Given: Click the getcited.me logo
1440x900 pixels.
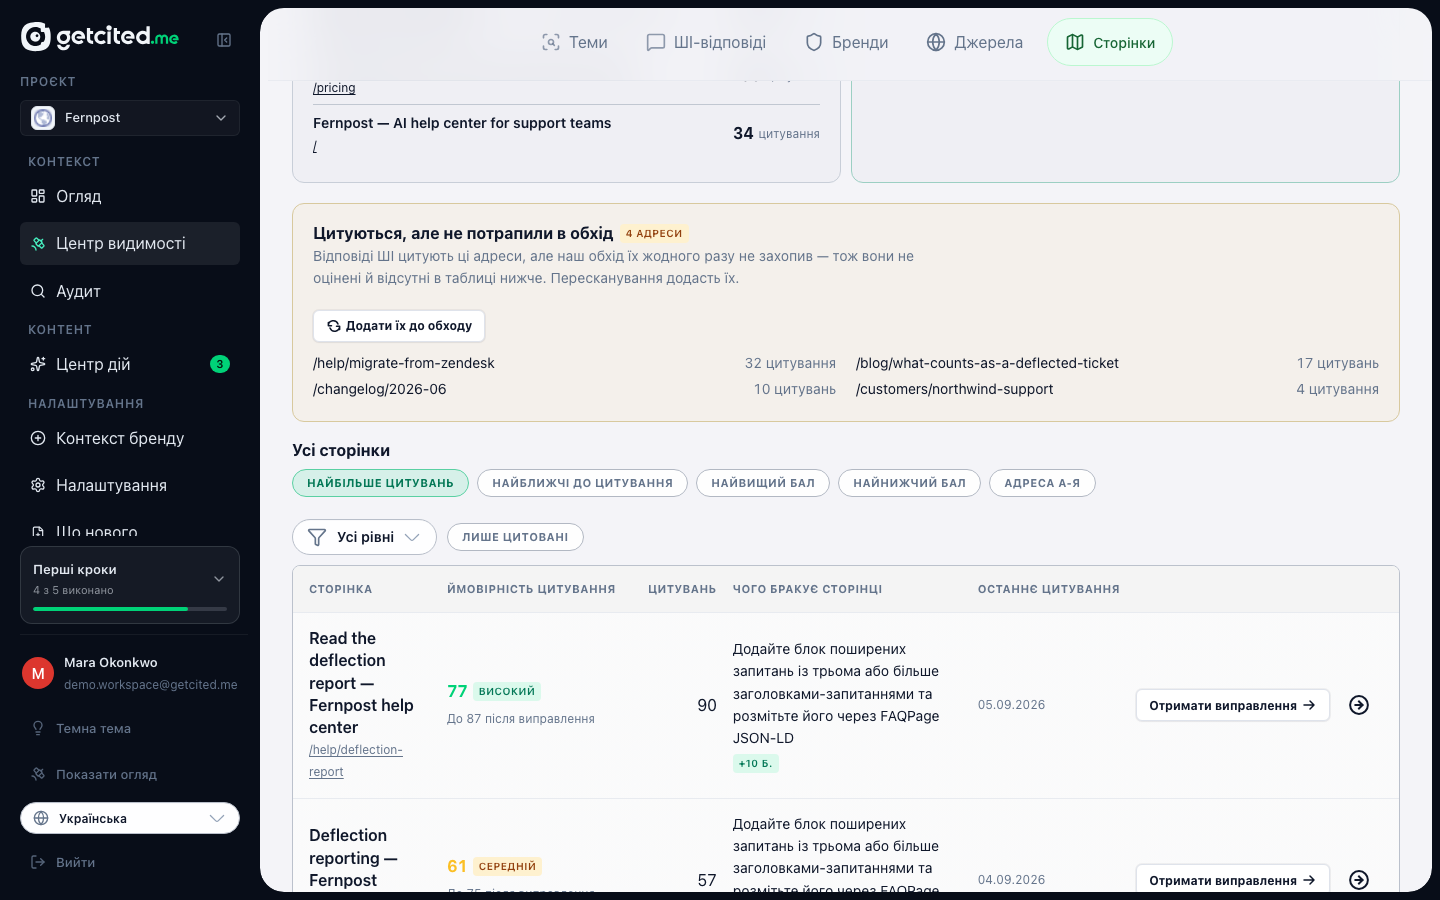Looking at the screenshot, I should [x=100, y=37].
